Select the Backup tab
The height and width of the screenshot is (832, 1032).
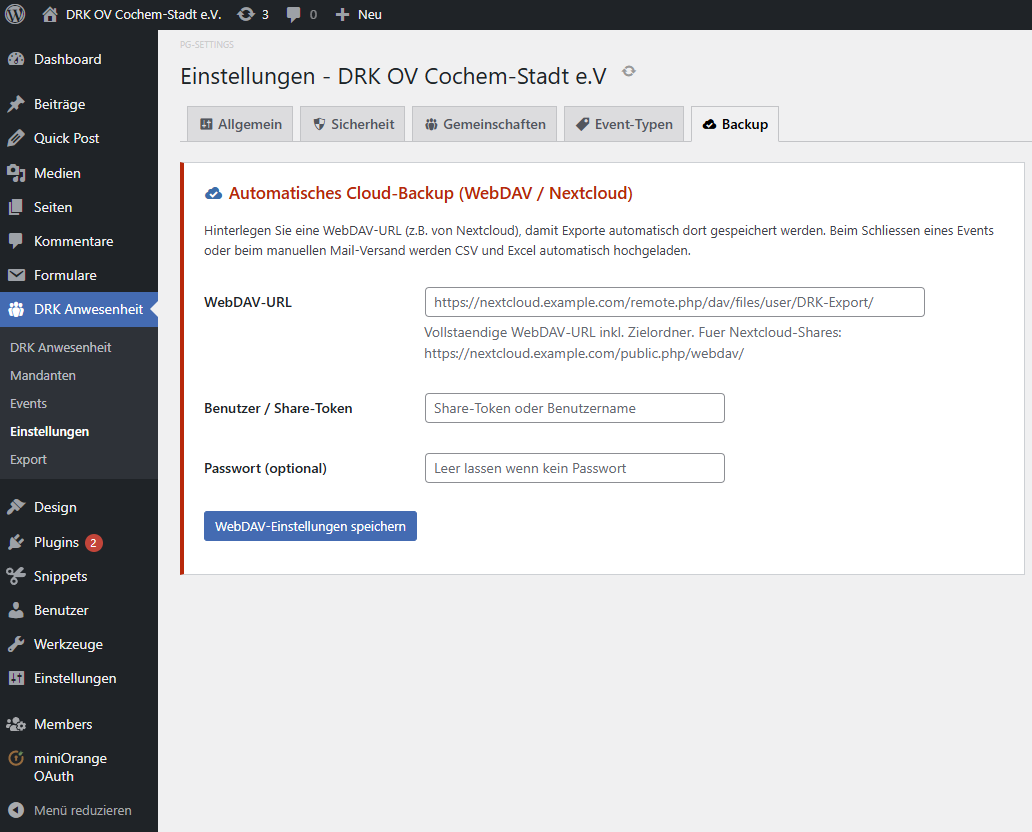735,124
